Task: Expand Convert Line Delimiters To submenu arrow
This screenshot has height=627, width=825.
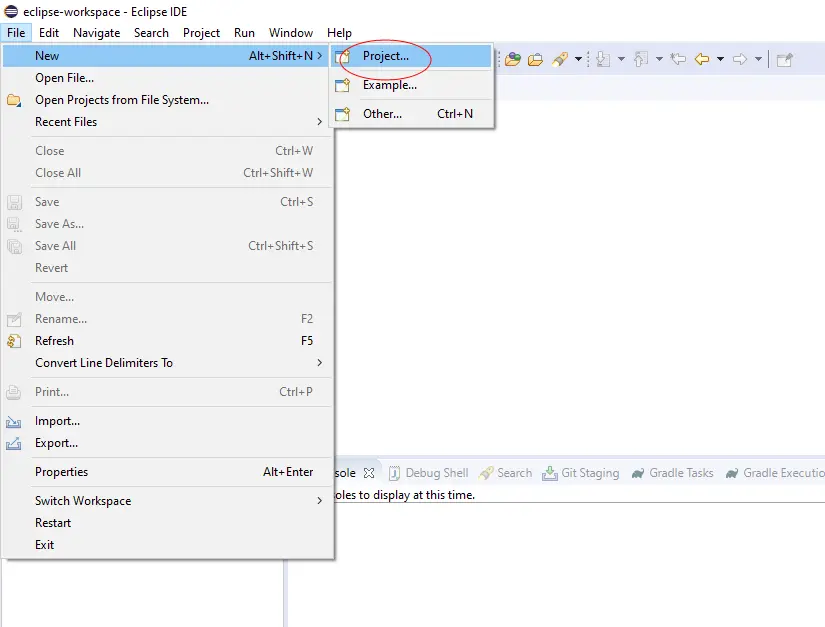Action: pyautogui.click(x=319, y=363)
